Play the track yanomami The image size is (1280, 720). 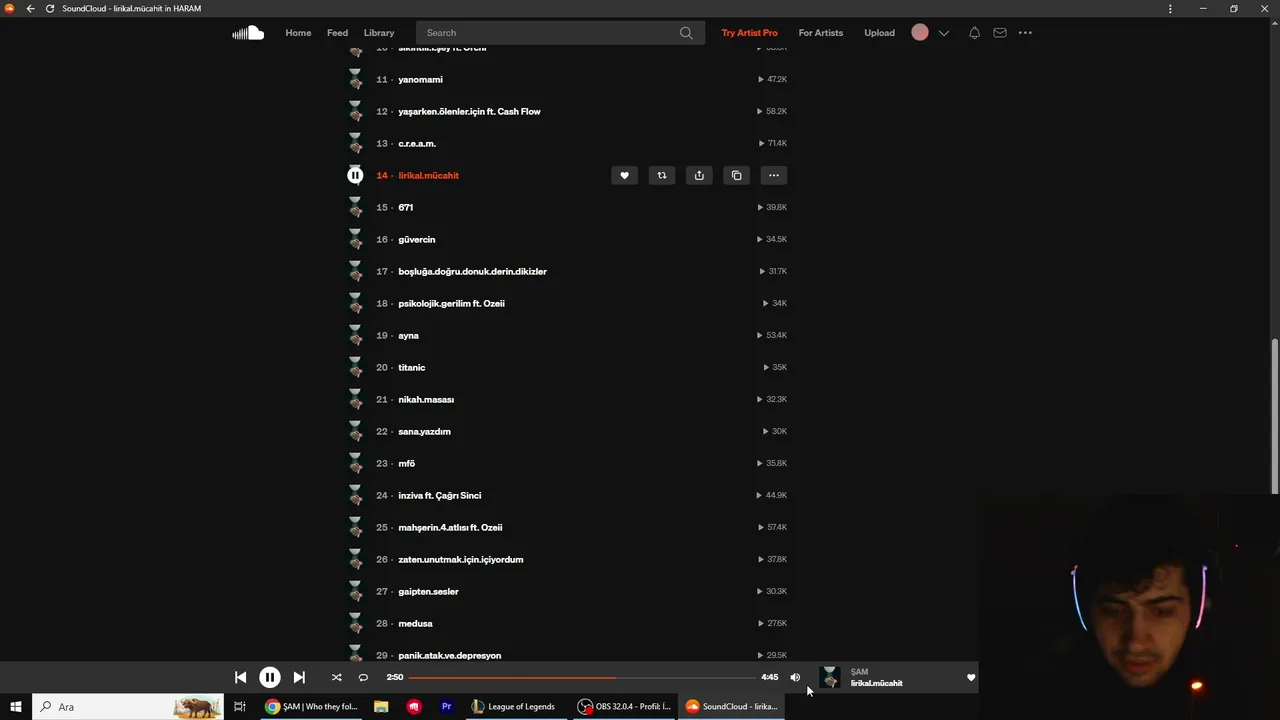pos(420,79)
